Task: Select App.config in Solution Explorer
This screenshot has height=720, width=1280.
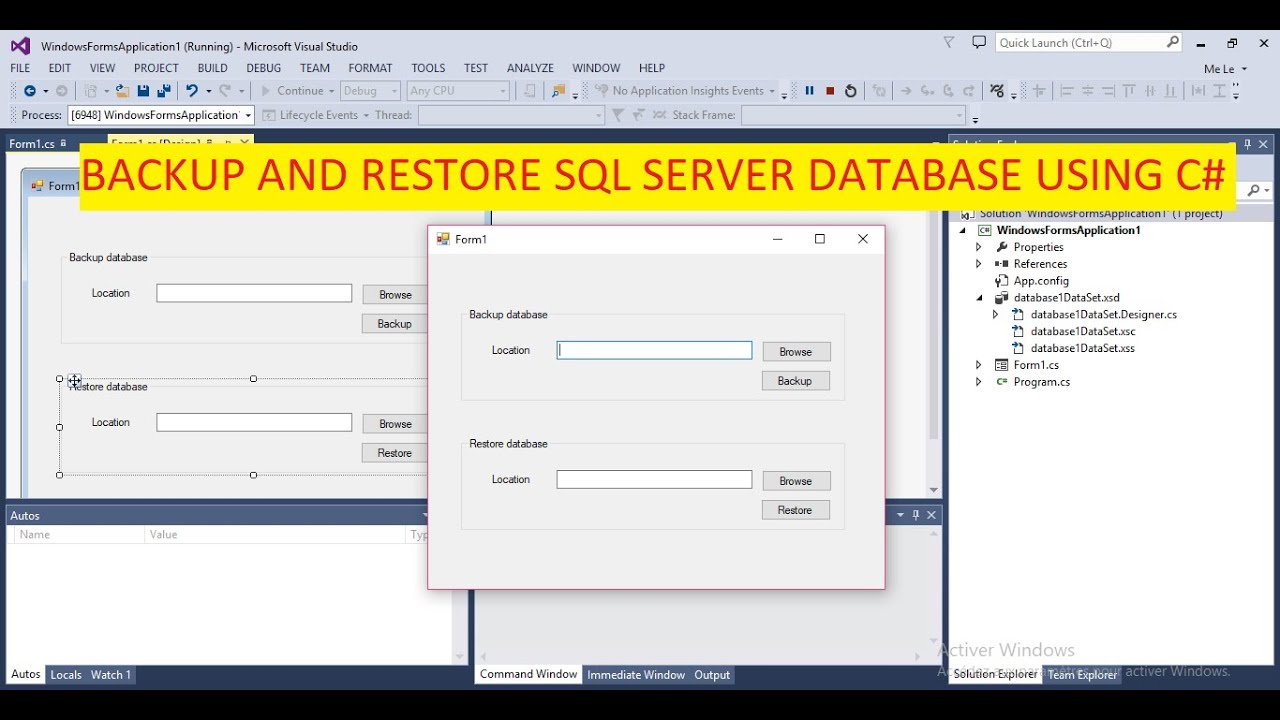Action: coord(1041,281)
